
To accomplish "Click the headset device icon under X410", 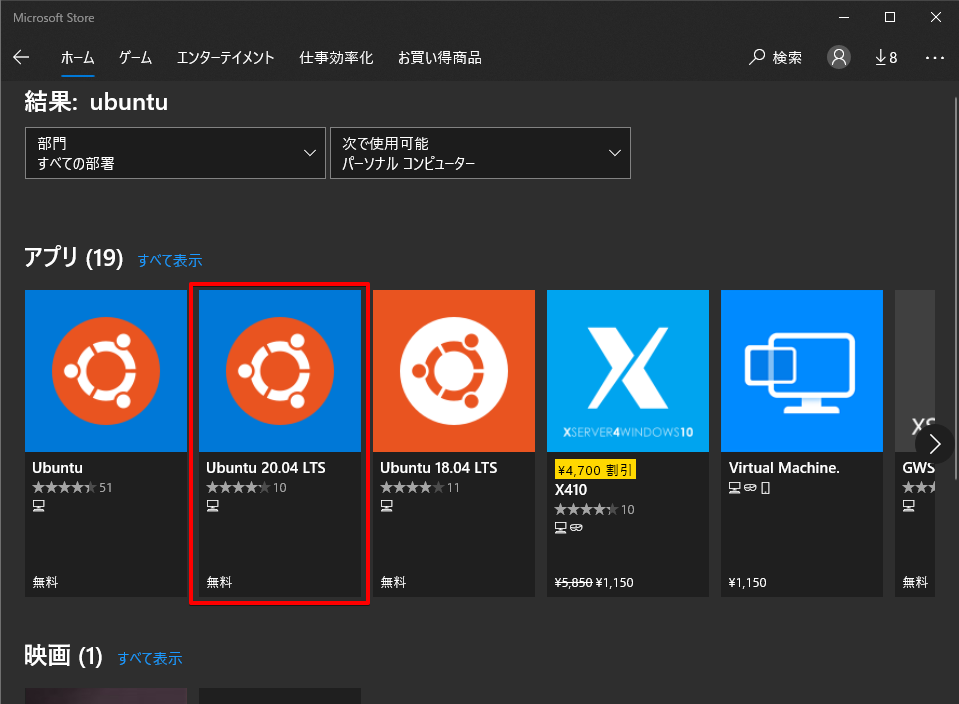I will [x=576, y=527].
